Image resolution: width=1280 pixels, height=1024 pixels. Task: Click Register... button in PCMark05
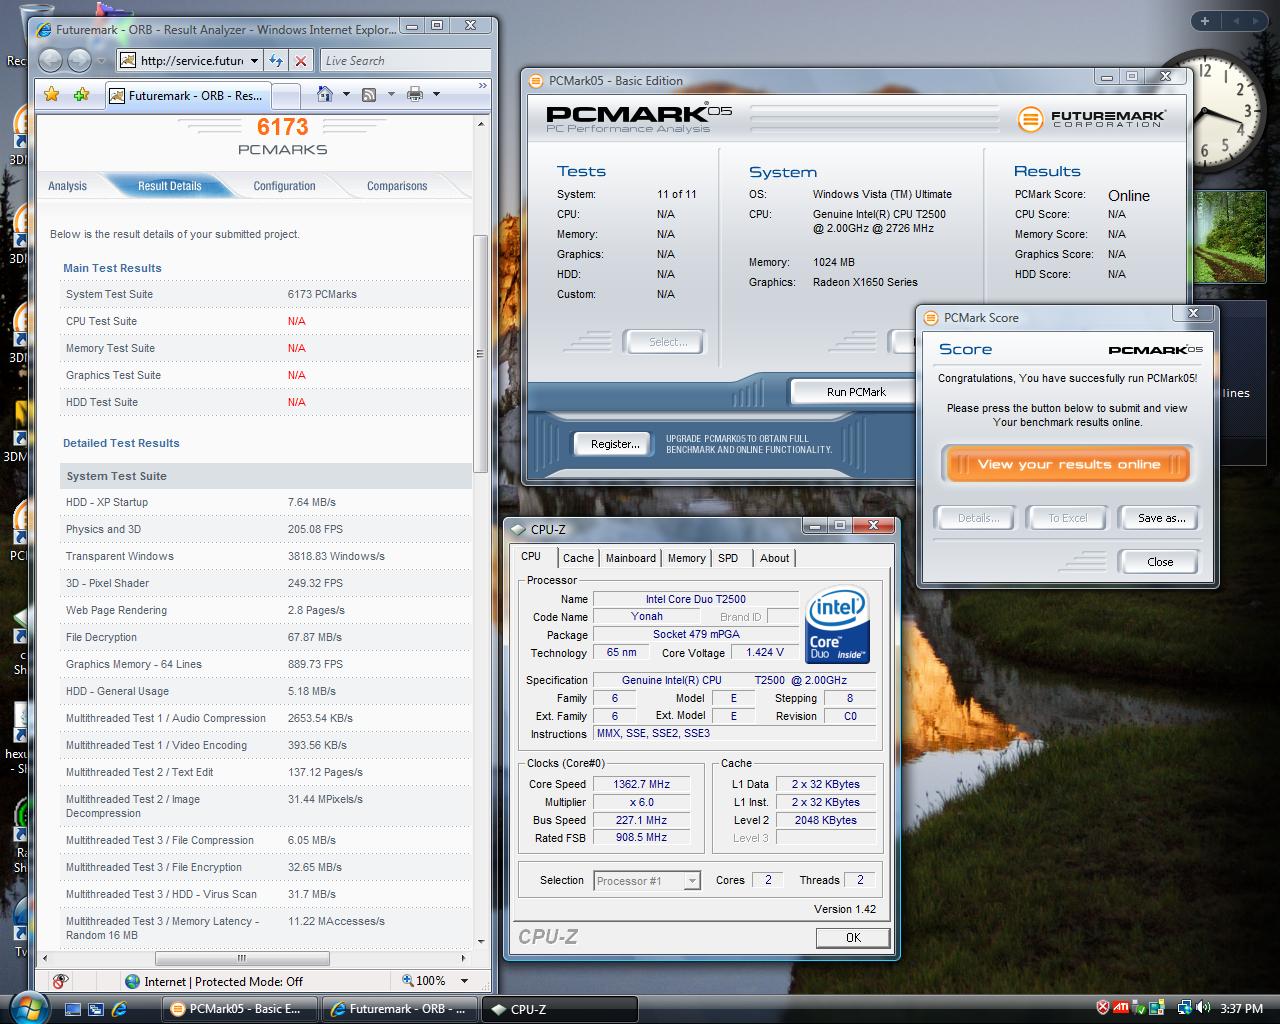(x=615, y=444)
